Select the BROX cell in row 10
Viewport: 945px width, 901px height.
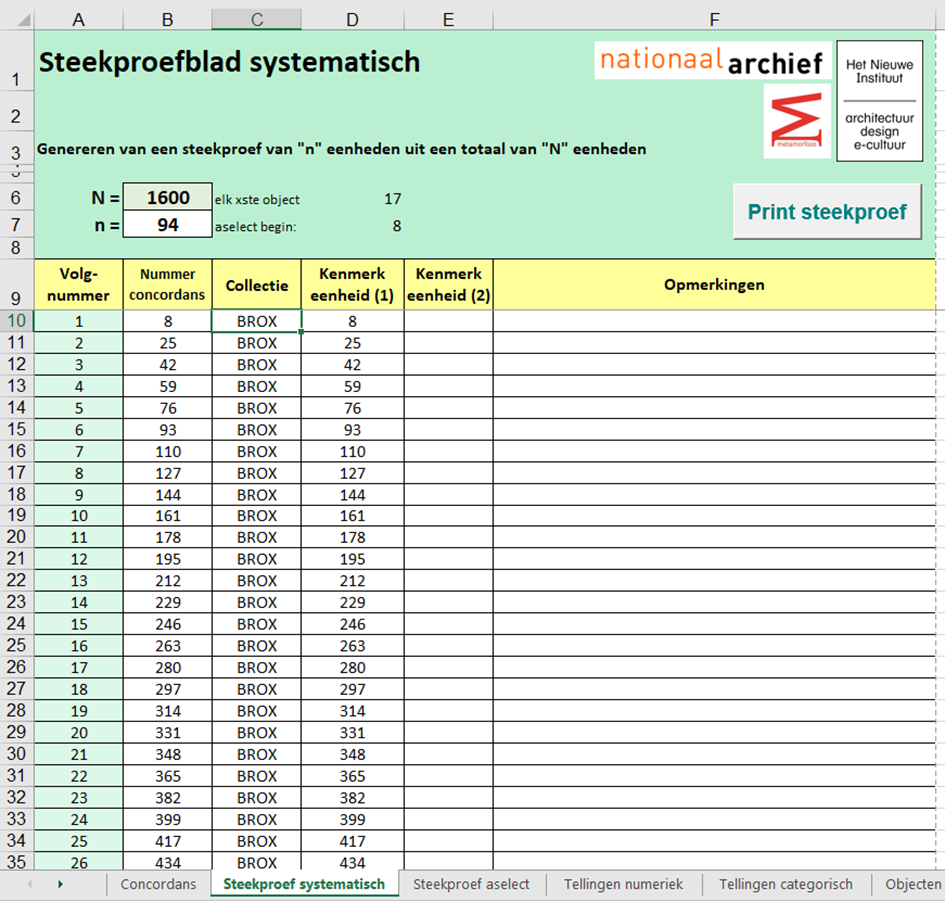tap(257, 321)
